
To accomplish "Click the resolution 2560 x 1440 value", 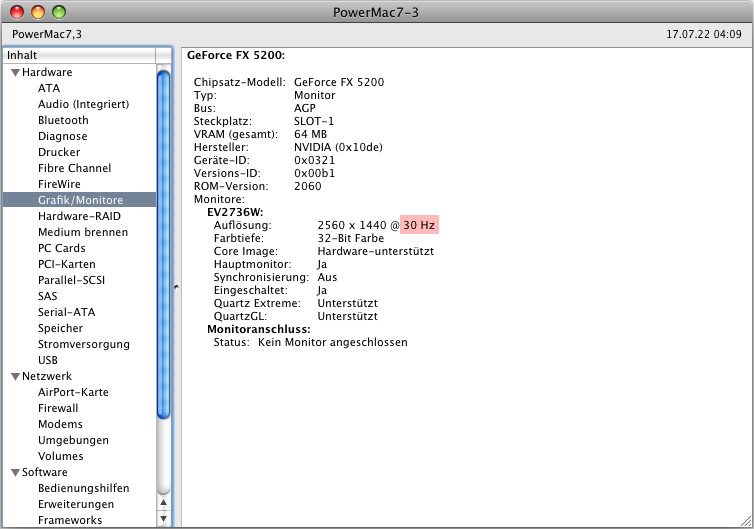I will pos(352,225).
